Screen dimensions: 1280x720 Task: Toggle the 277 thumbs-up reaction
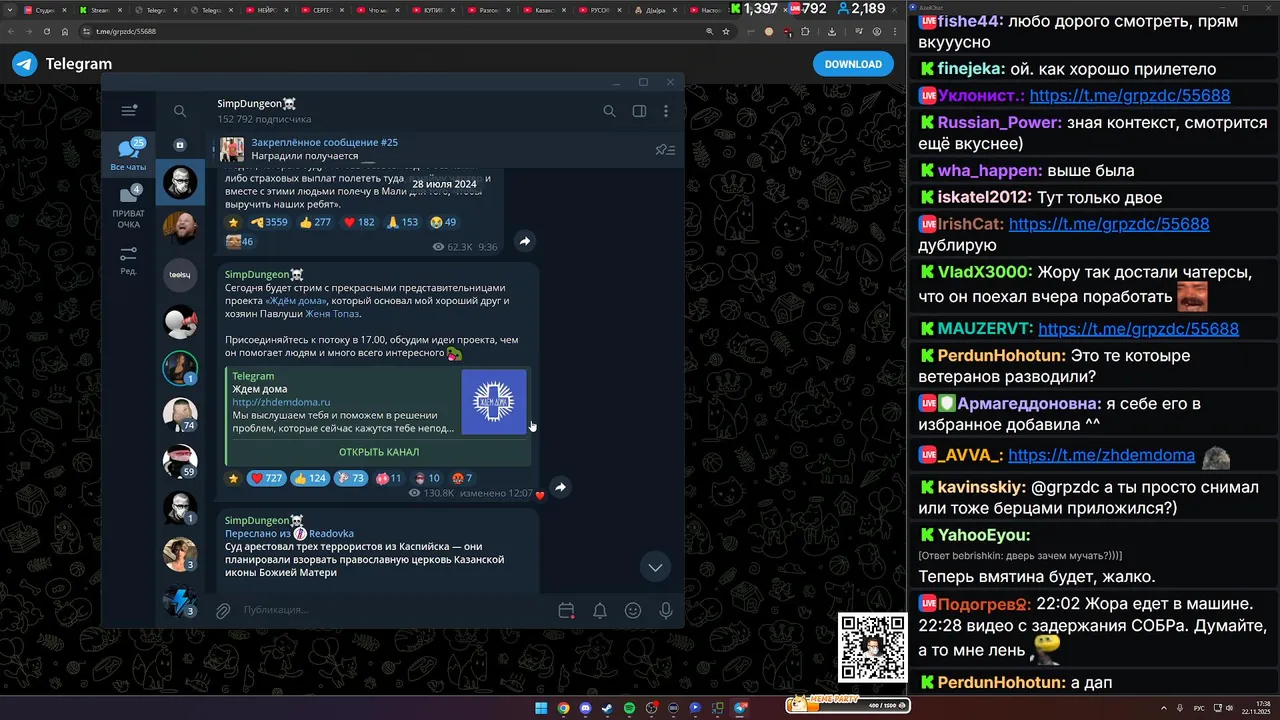[315, 222]
